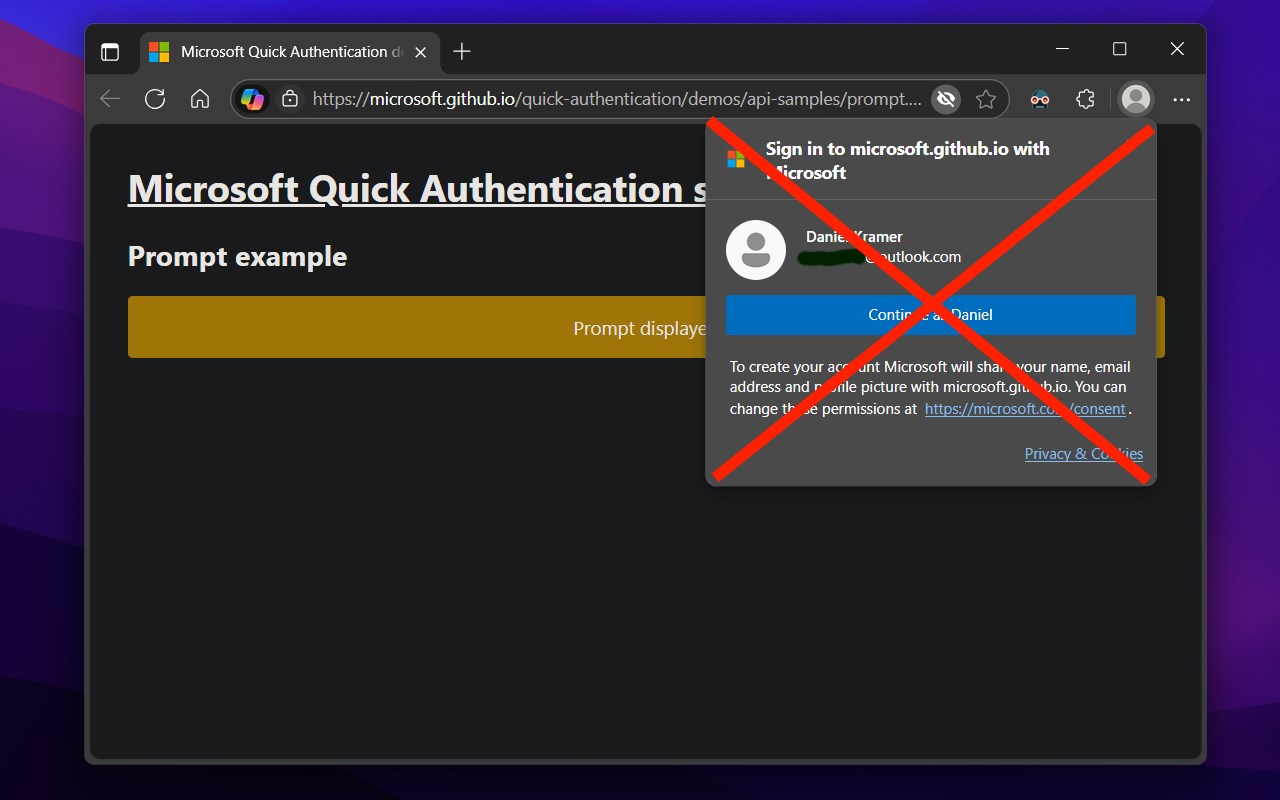Screen dimensions: 1280x800
Task: Click the outlook.com email text
Action: tap(879, 257)
